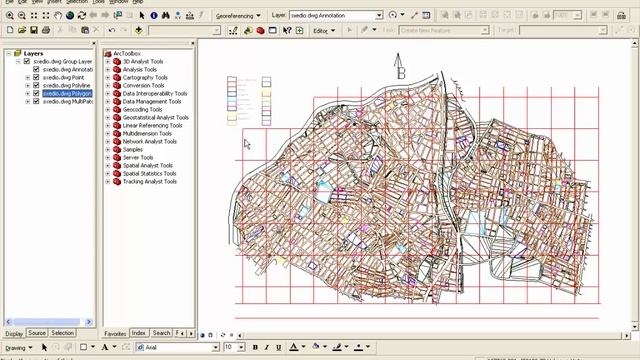Select the sxedio.dwg Polygon layer name
Viewport: 640px width, 360px height.
67,93
